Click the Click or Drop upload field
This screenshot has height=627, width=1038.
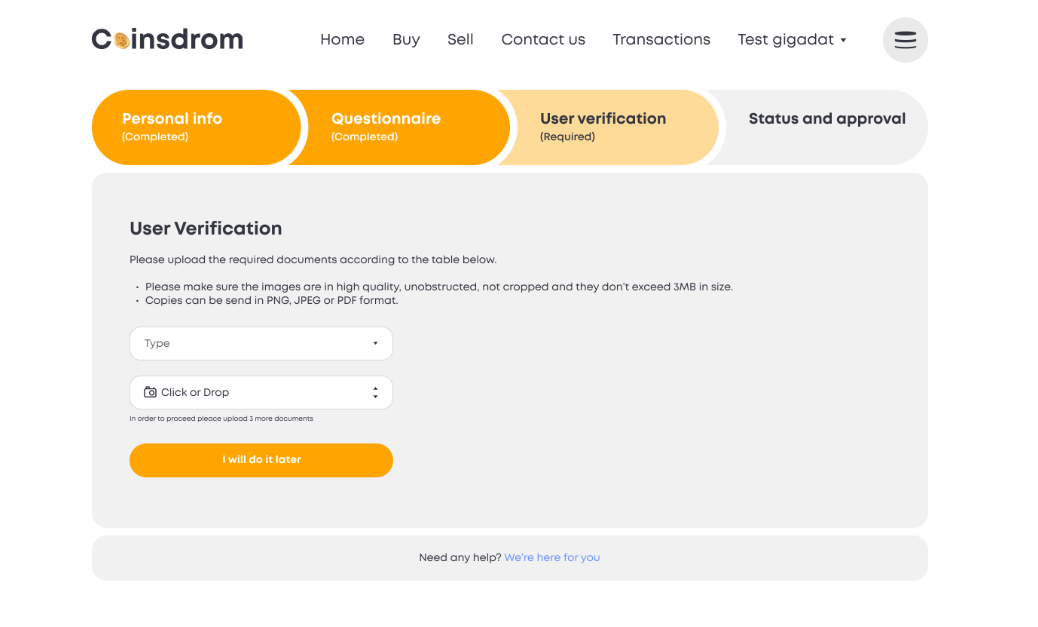click(x=261, y=393)
